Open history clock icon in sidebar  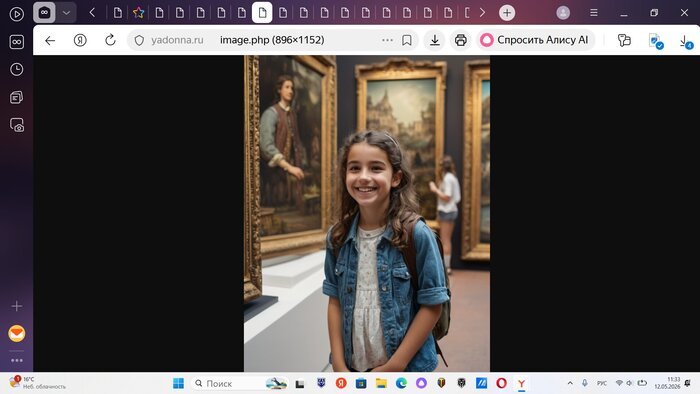pos(17,69)
